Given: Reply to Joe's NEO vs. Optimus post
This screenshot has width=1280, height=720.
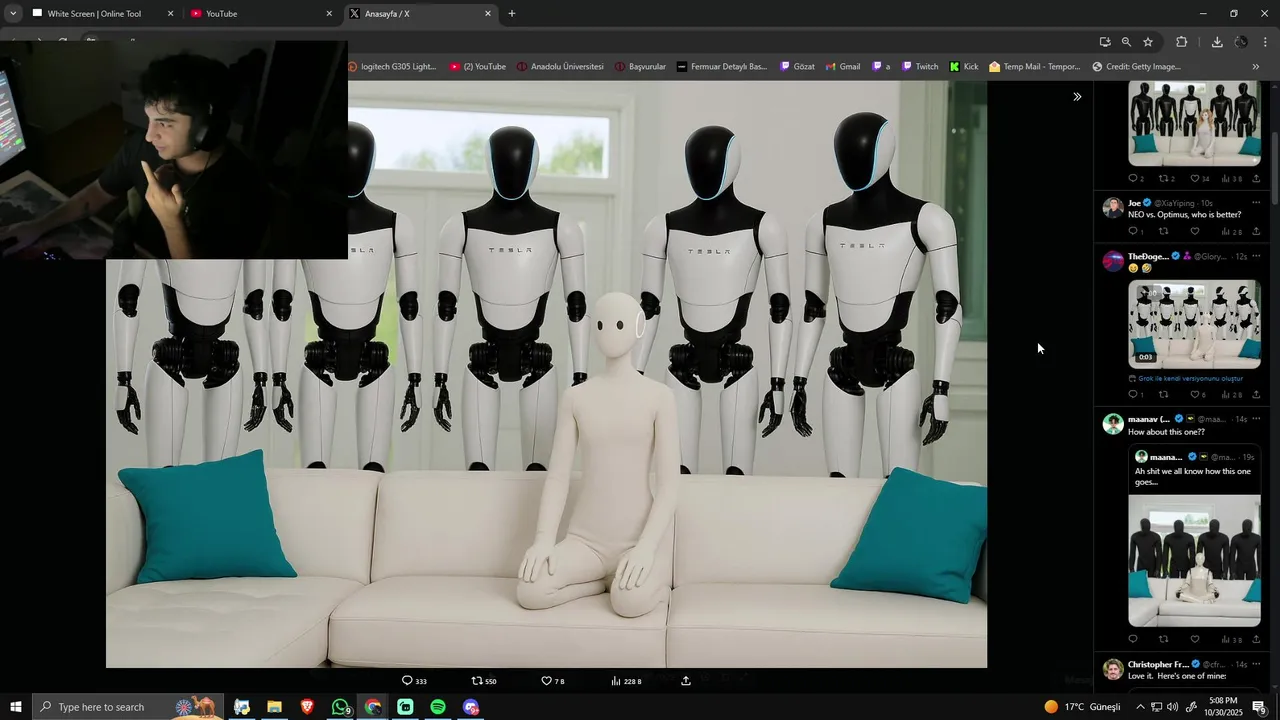Looking at the screenshot, I should click(1133, 231).
